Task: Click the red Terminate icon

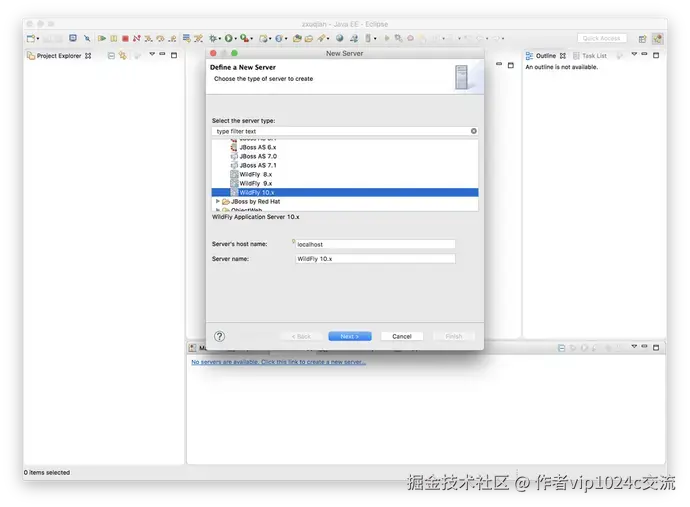Action: click(x=125, y=38)
